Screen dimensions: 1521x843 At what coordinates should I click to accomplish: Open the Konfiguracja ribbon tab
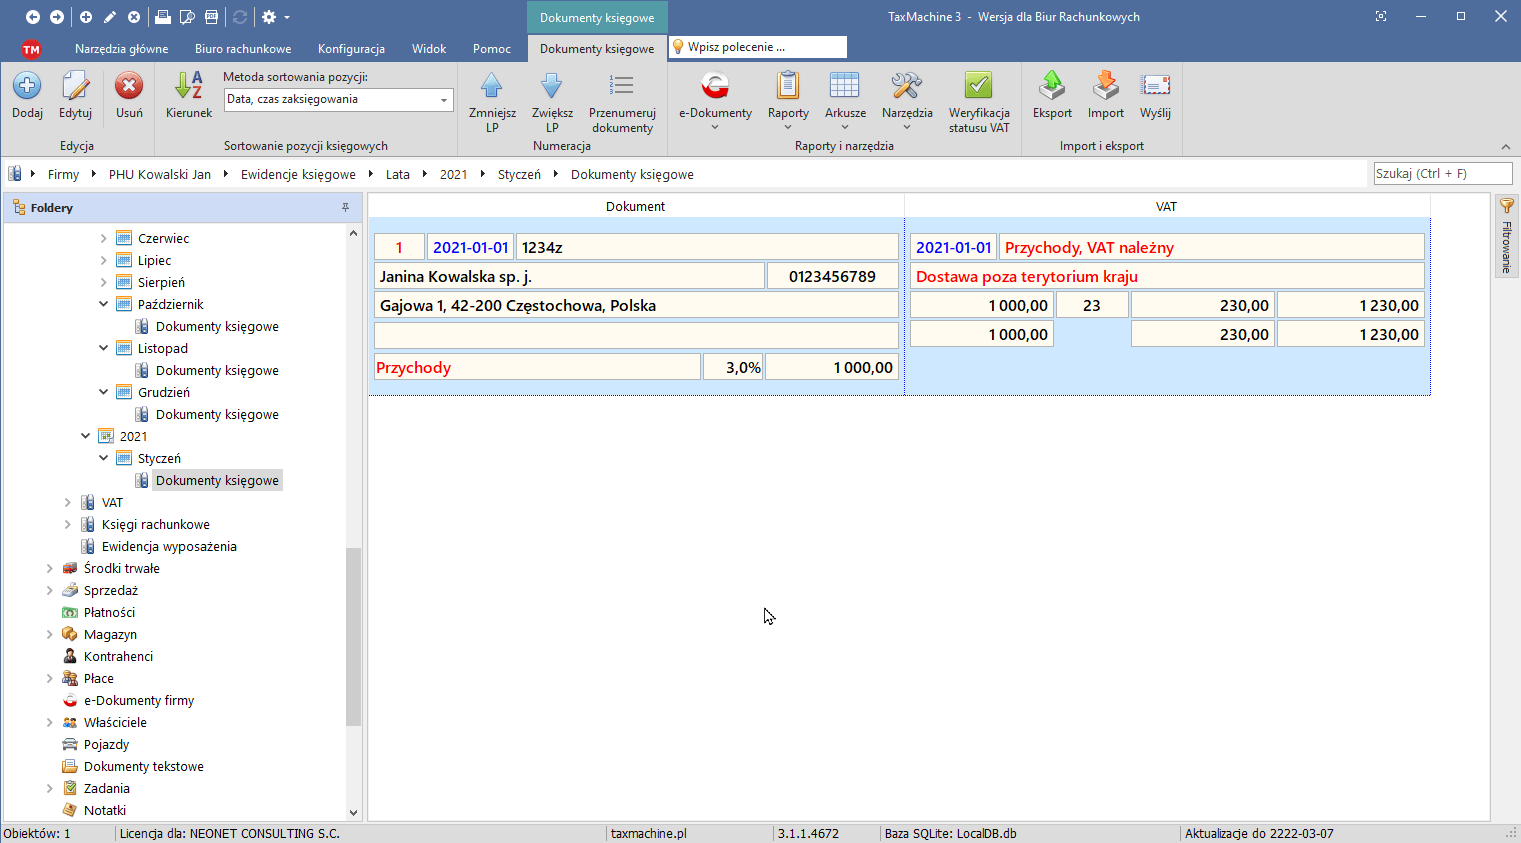pos(351,49)
